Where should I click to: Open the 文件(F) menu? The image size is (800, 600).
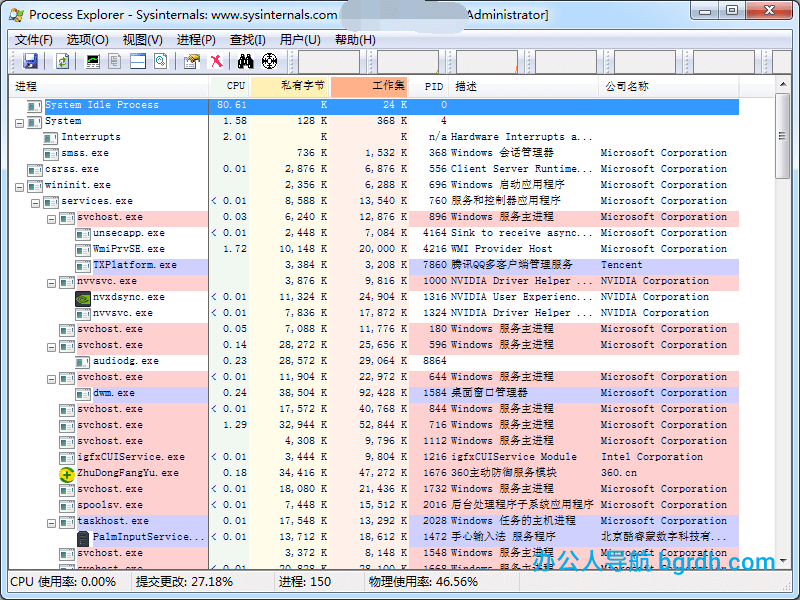(x=33, y=40)
